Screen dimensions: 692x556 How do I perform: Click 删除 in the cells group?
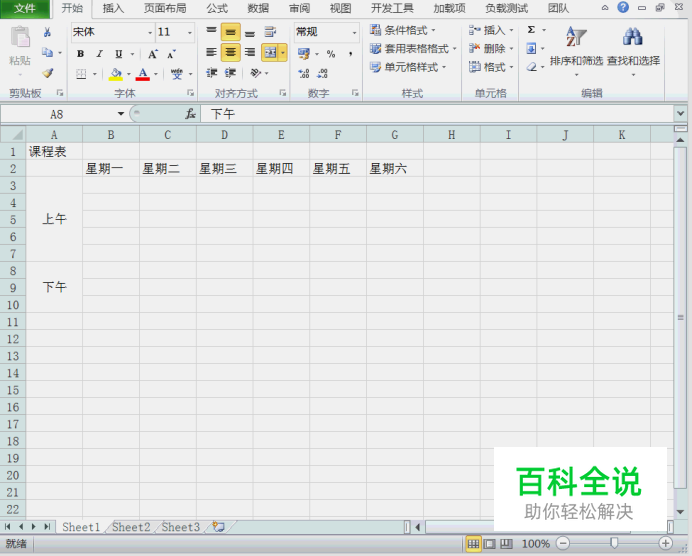tap(491, 49)
